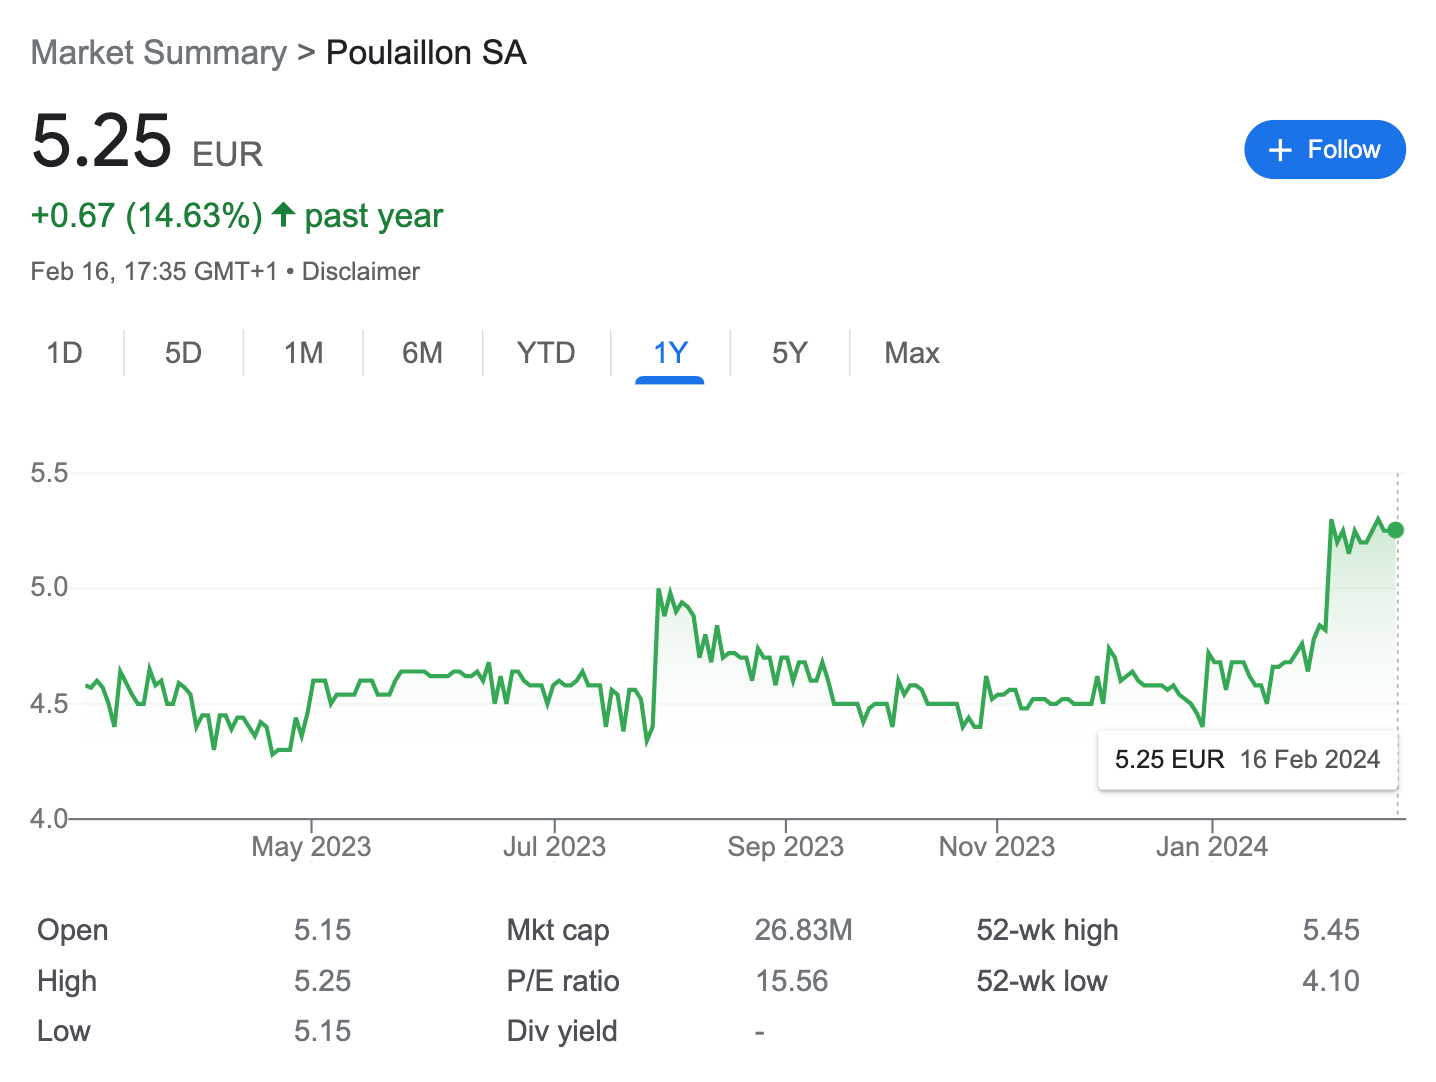Select the 1Y time range tab
1436x1082 pixels.
(670, 353)
